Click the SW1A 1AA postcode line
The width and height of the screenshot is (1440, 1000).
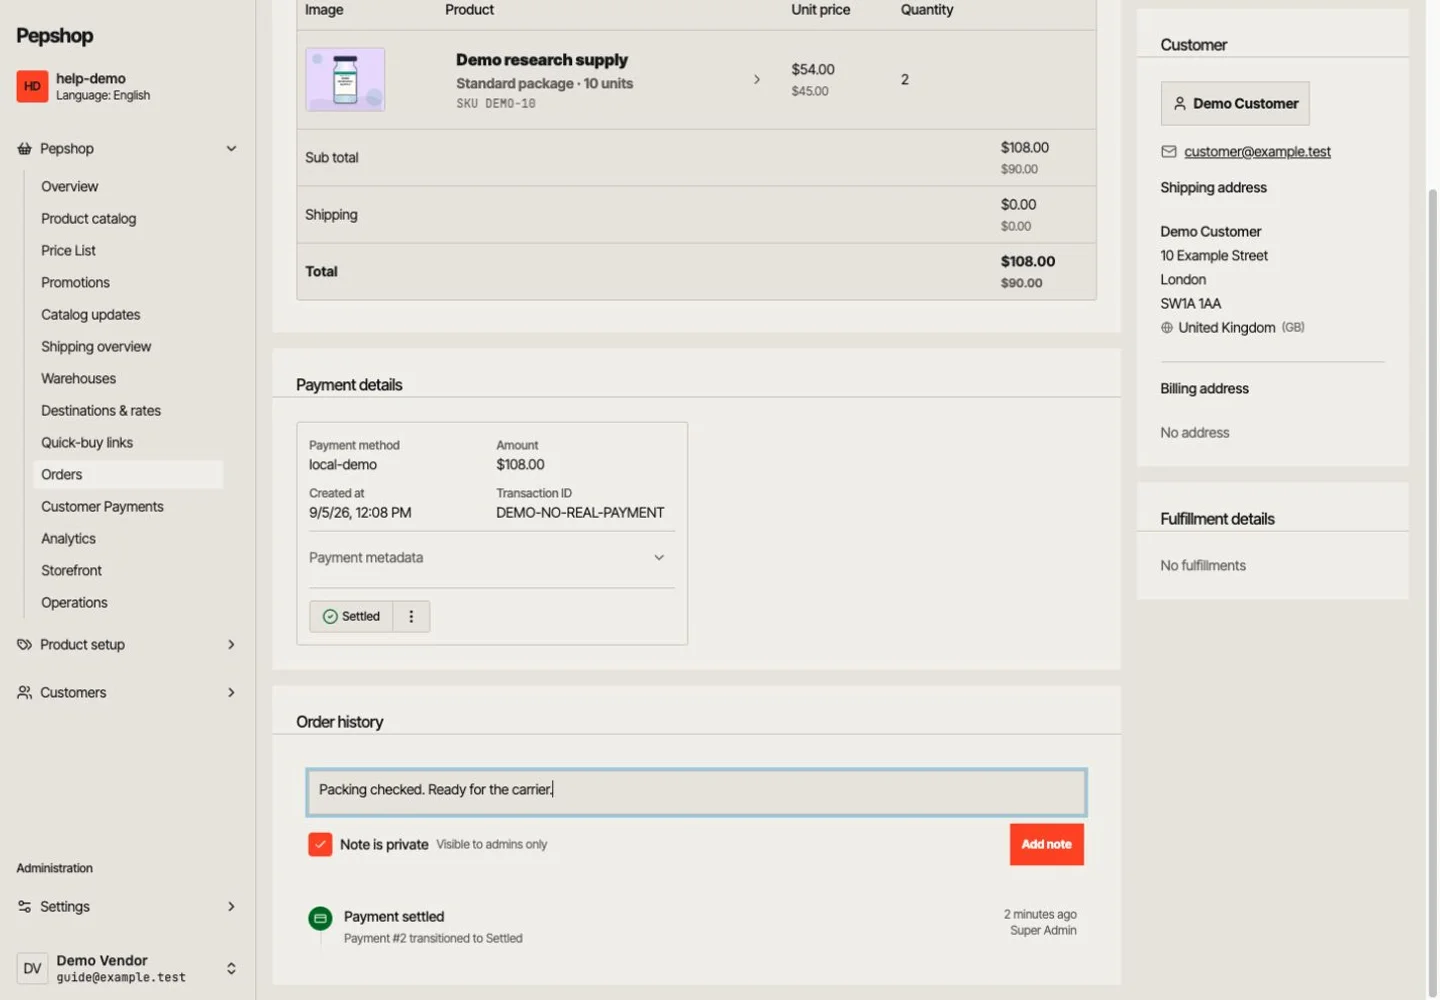(1190, 304)
